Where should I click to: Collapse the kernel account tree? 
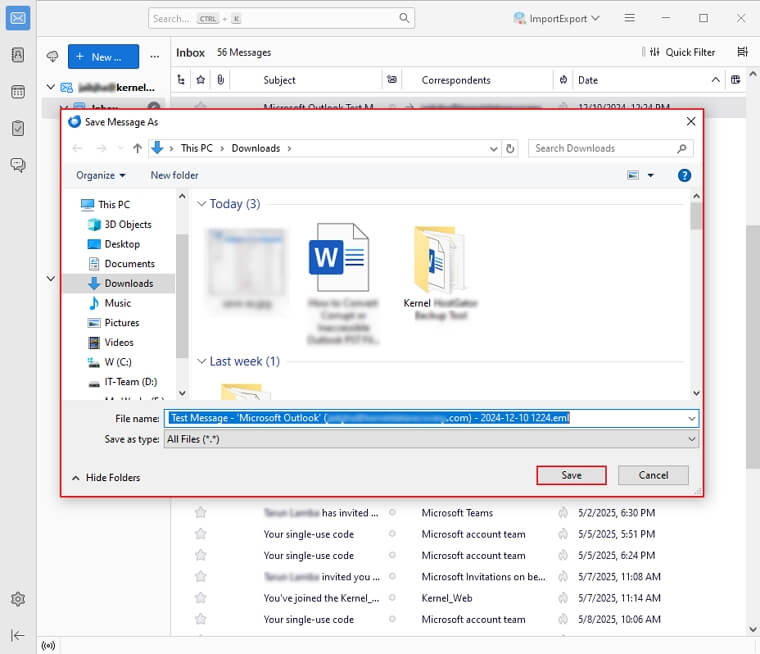click(50, 87)
